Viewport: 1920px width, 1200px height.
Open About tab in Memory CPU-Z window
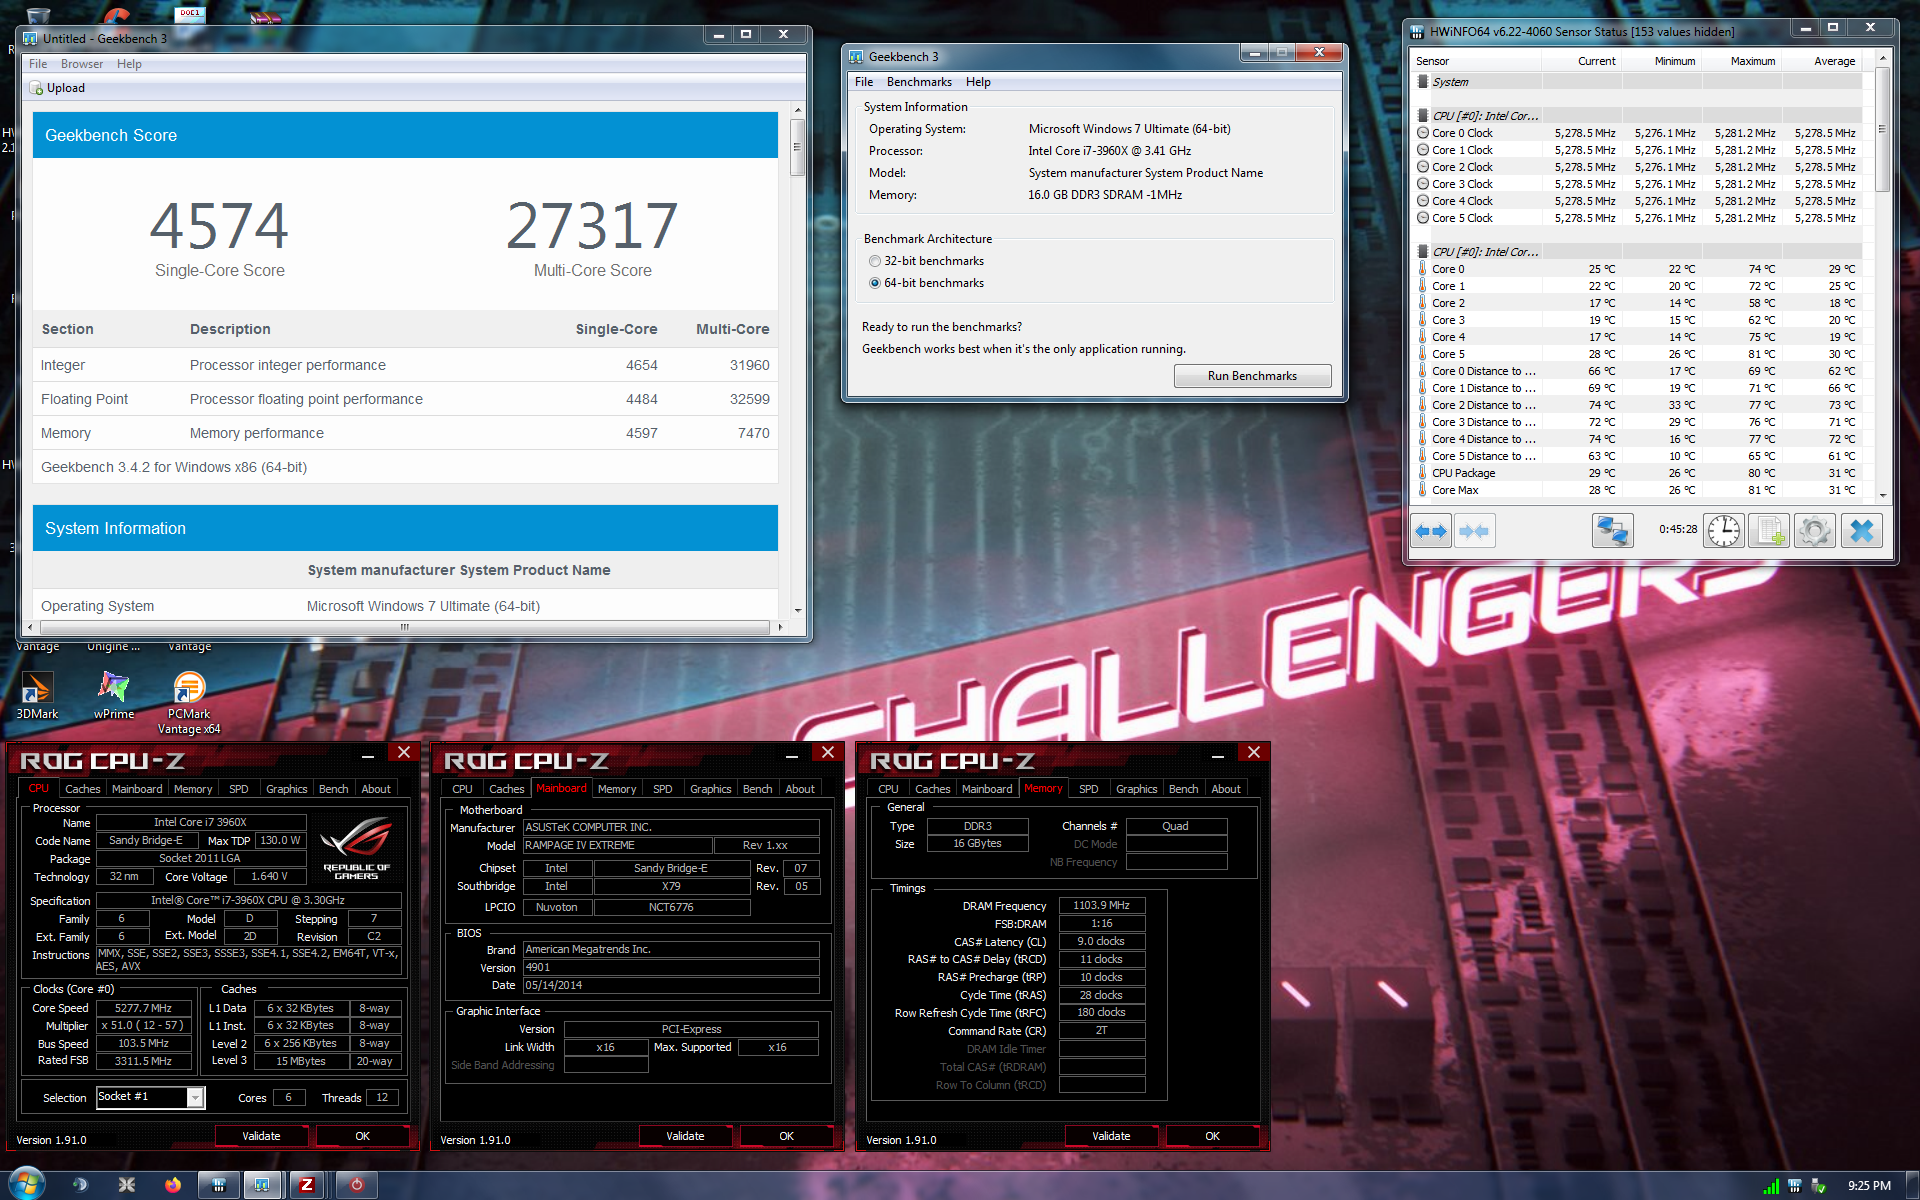tap(1226, 789)
